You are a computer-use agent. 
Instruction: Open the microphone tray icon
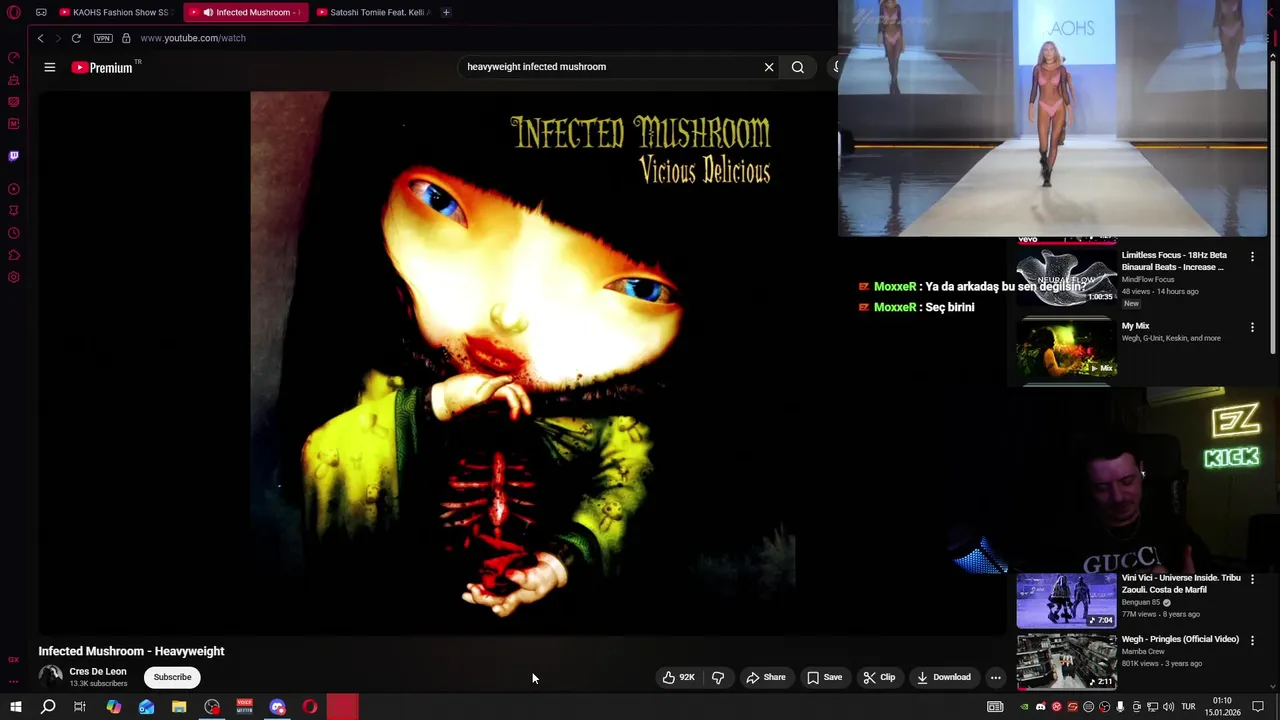click(x=1120, y=707)
